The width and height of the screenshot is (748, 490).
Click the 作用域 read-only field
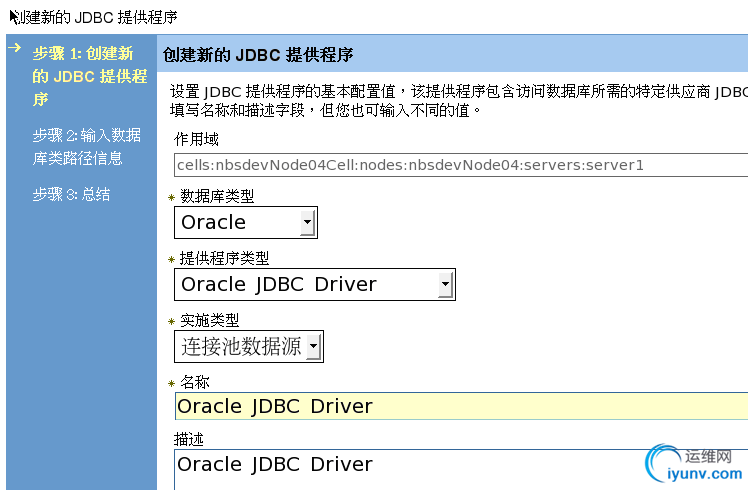(461, 165)
